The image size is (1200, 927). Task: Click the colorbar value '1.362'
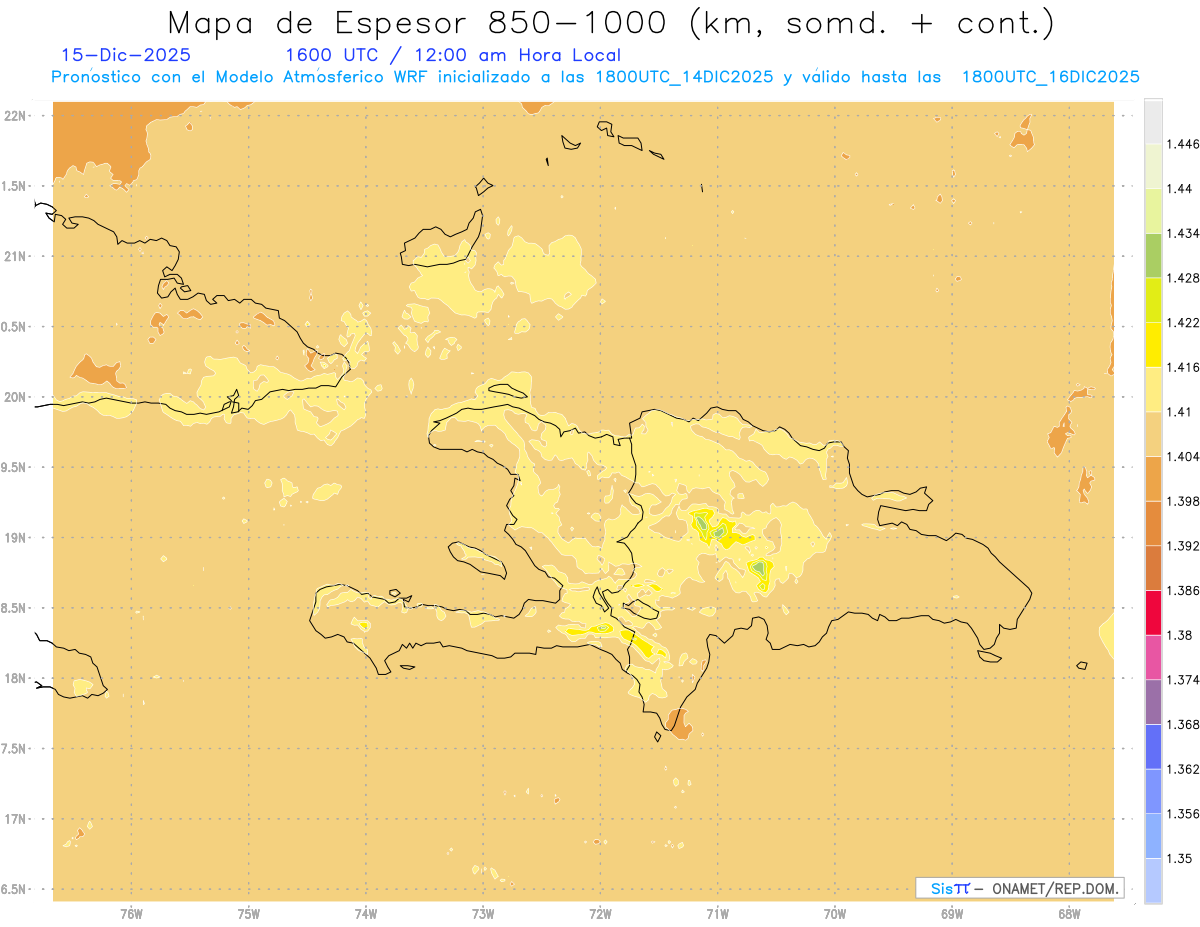(1184, 769)
